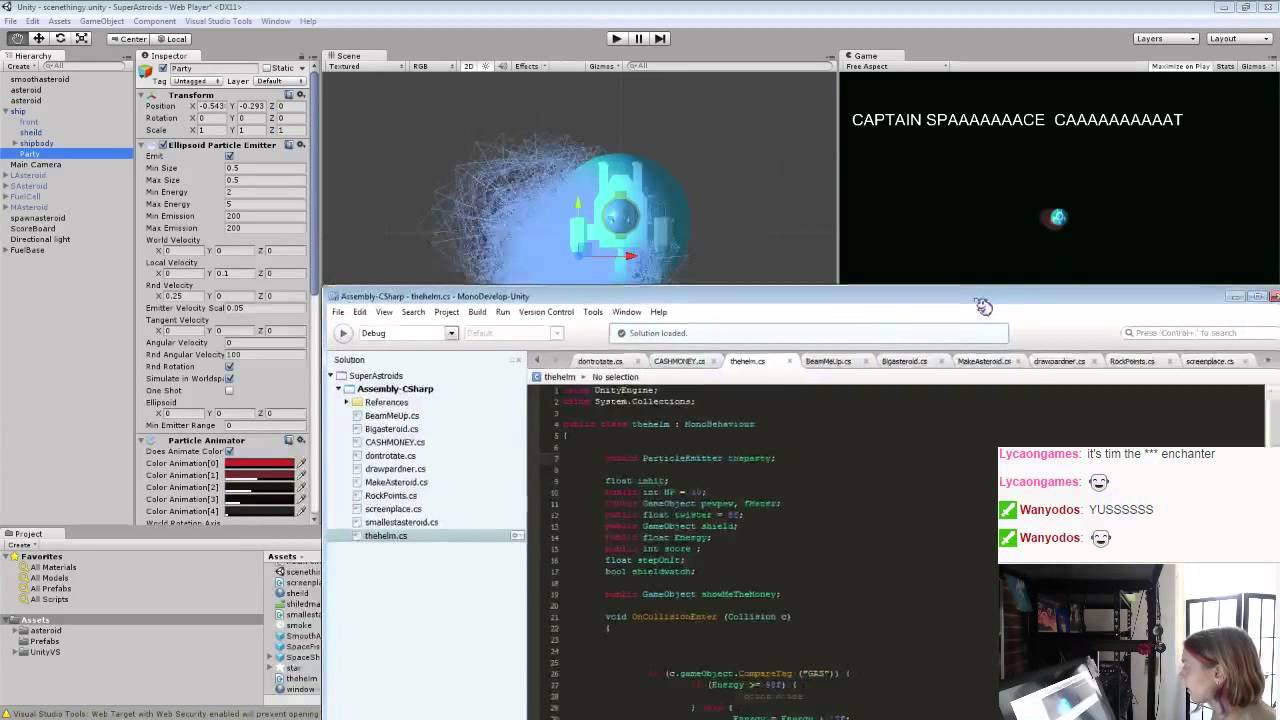Open the Visual Studio Tools menu

point(217,21)
